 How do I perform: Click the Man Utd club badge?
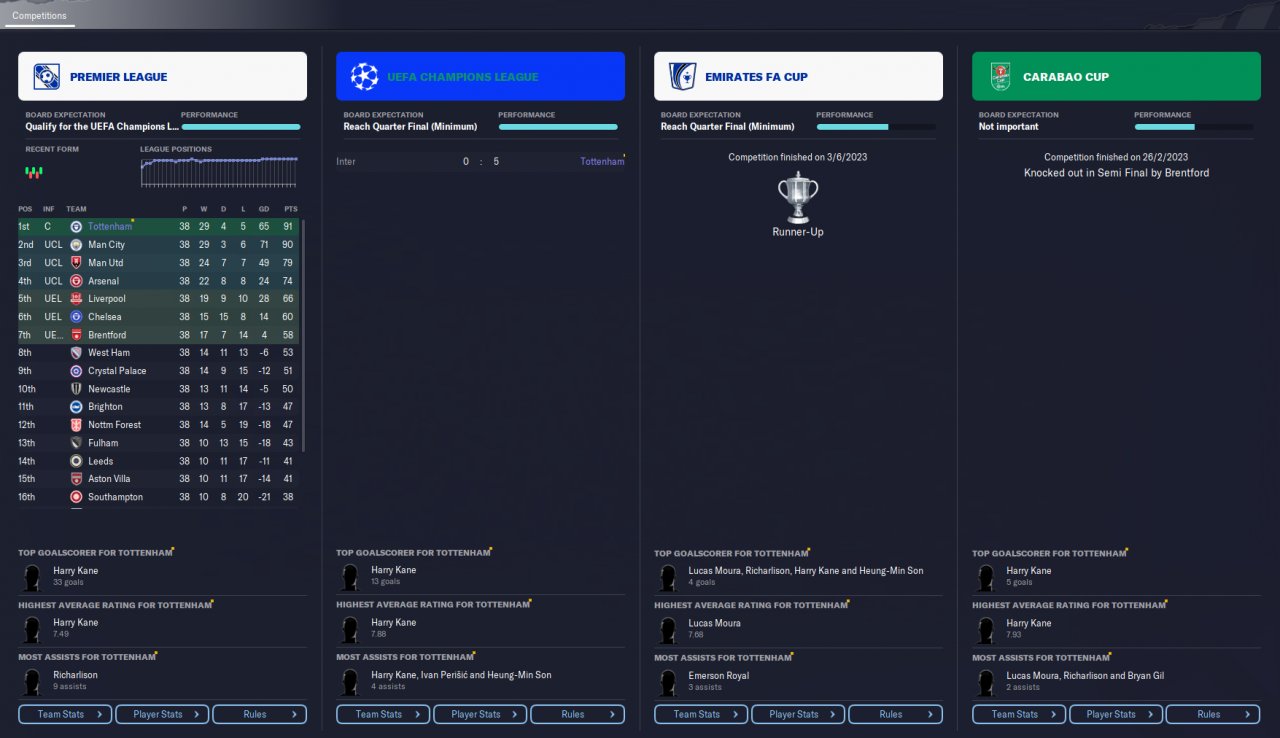point(76,263)
